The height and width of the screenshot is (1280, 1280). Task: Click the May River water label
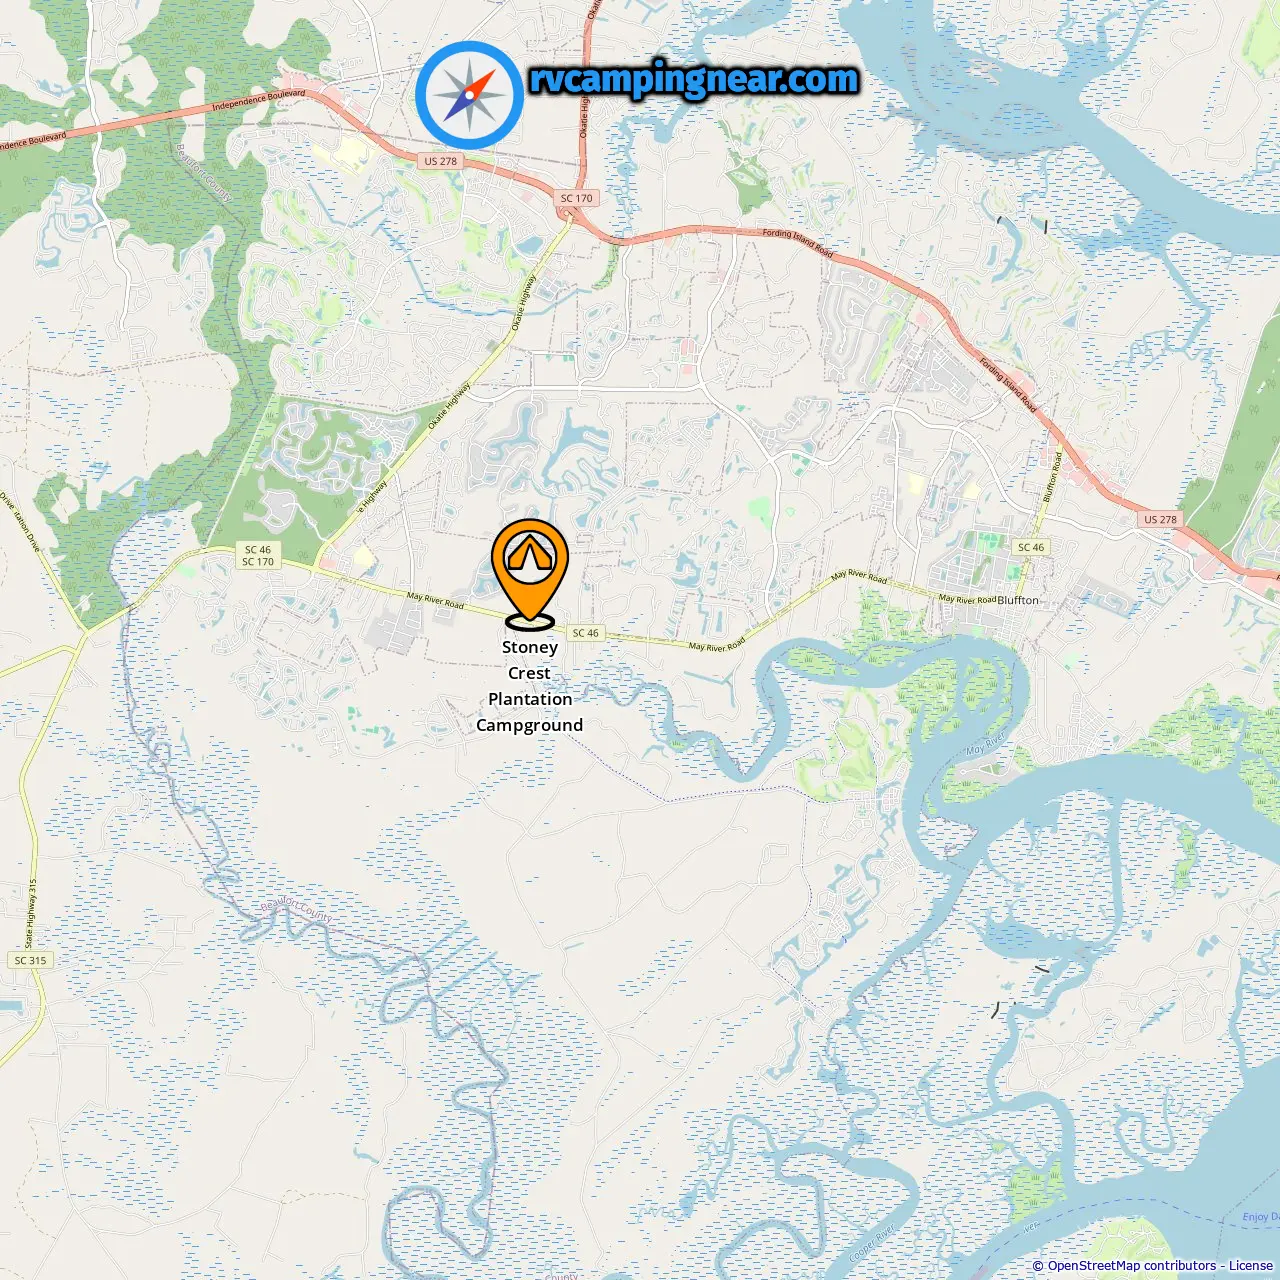tap(986, 745)
